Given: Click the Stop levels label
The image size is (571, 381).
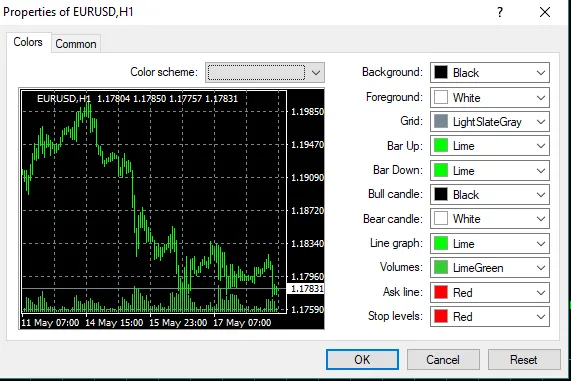Looking at the screenshot, I should [395, 316].
